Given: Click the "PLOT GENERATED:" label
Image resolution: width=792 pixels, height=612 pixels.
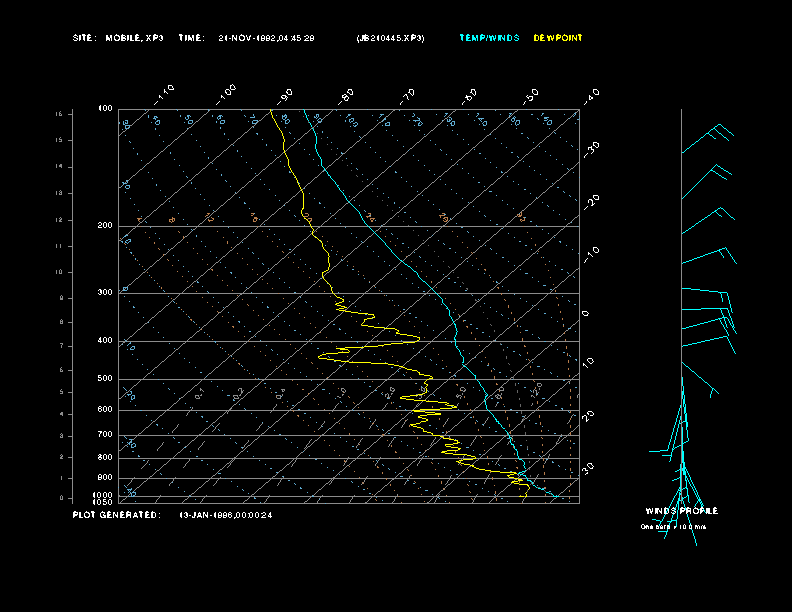Looking at the screenshot, I should tap(117, 515).
